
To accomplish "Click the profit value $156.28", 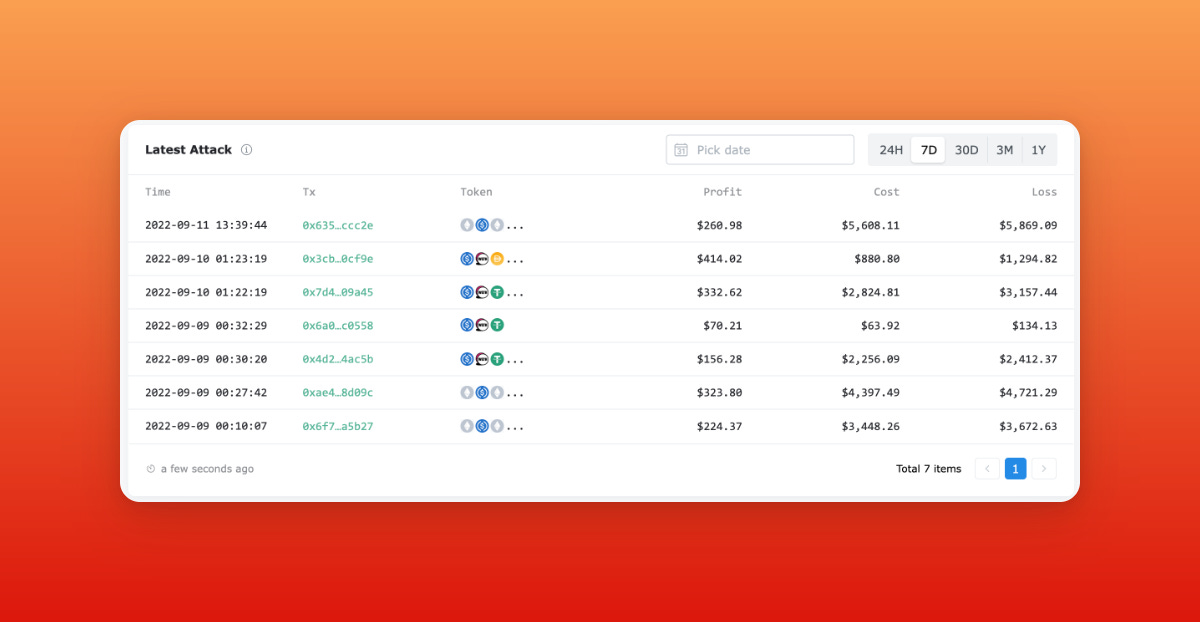I will [719, 359].
